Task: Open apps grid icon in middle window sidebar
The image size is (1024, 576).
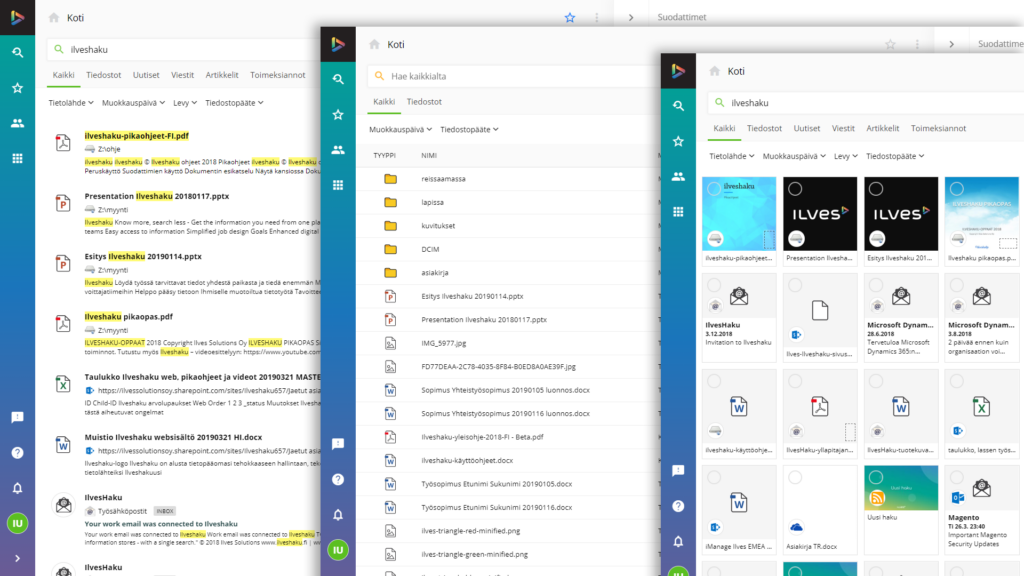Action: [x=338, y=185]
